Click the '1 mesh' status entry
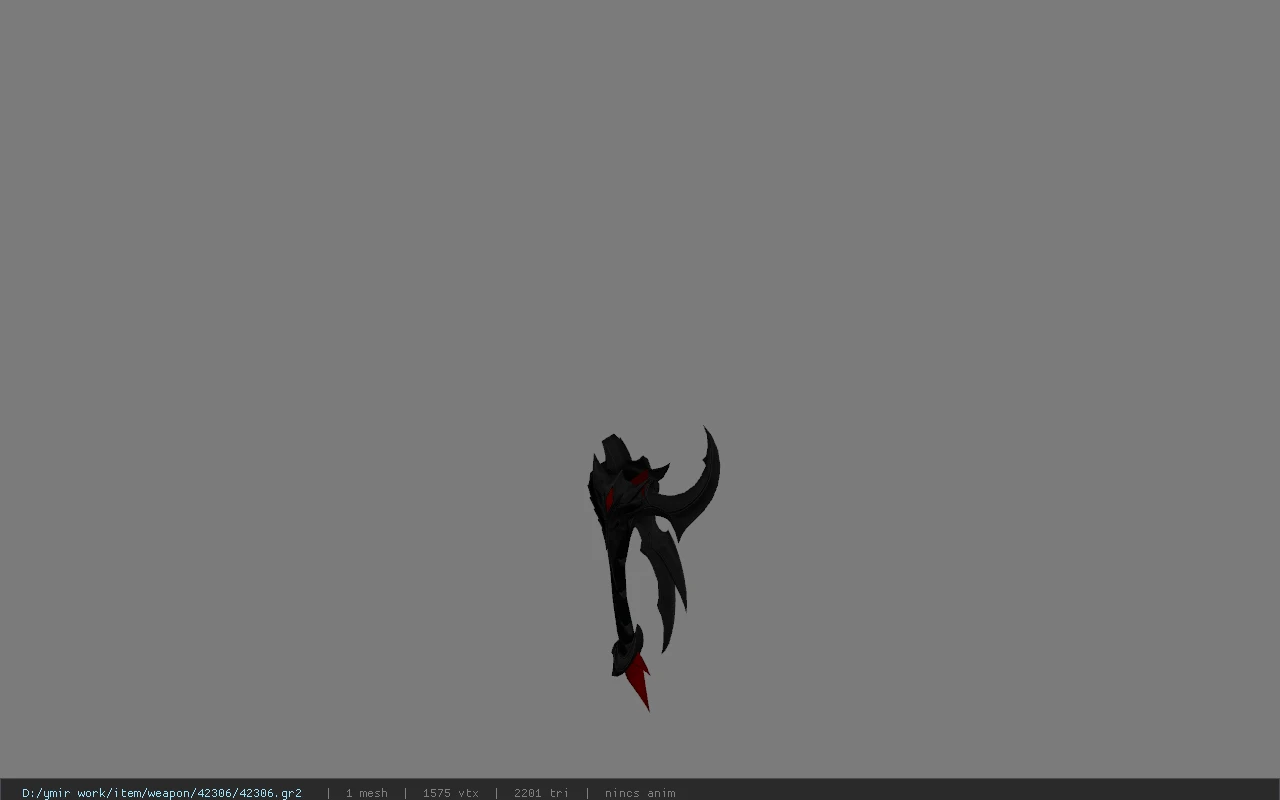This screenshot has height=800, width=1280. pos(367,793)
